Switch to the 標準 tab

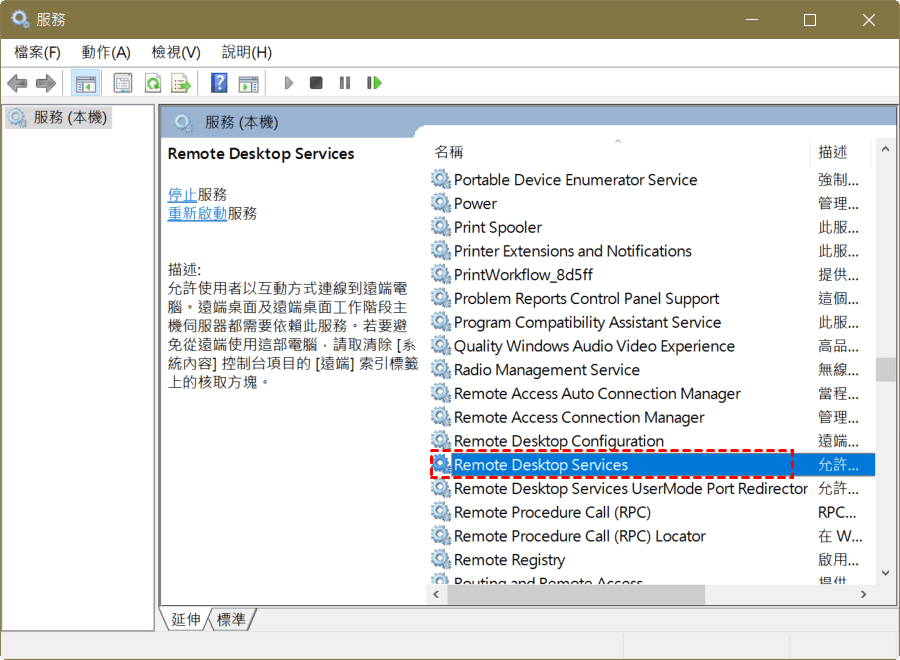[x=231, y=619]
